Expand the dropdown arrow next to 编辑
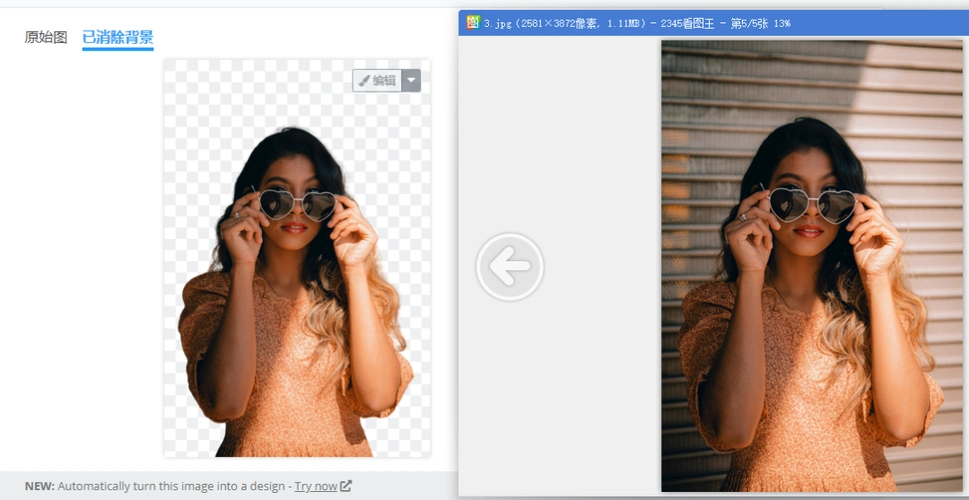 pos(412,80)
